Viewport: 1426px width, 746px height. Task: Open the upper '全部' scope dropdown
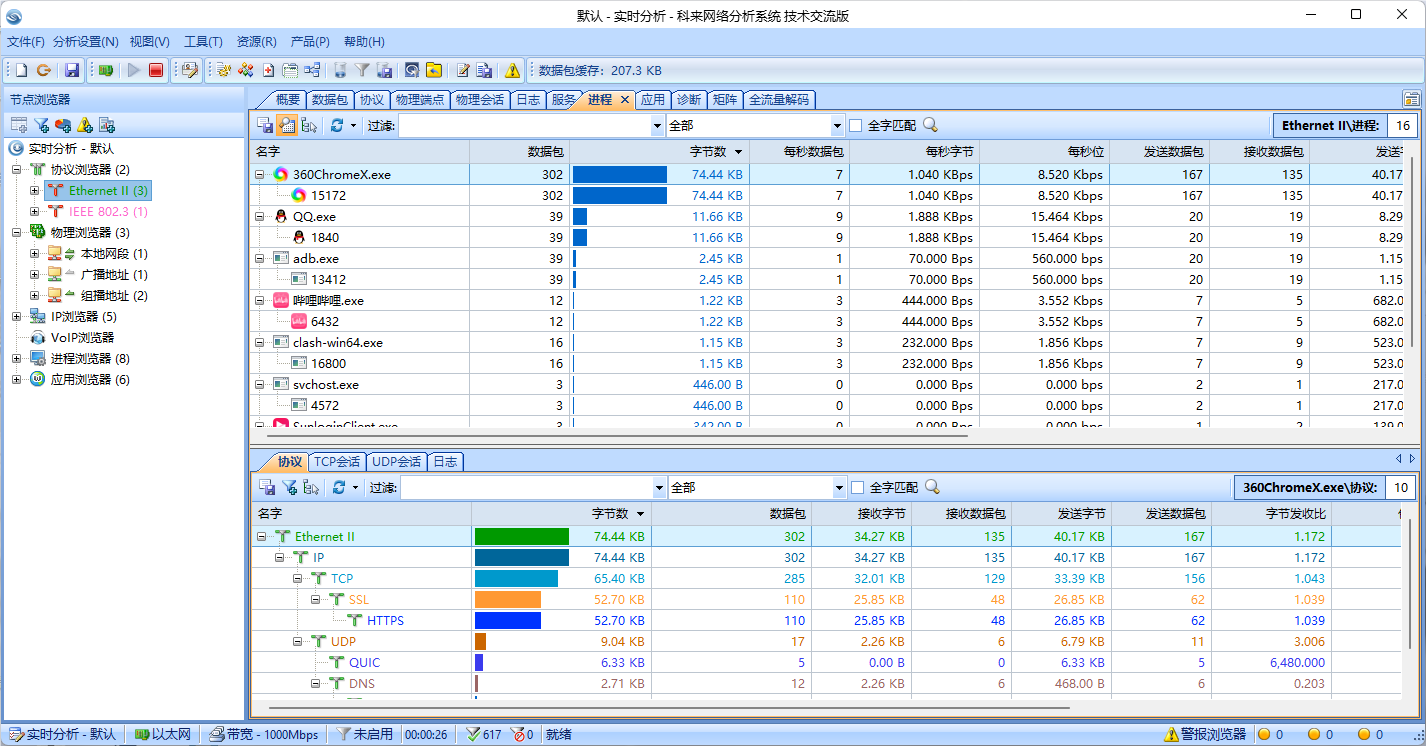pos(837,125)
